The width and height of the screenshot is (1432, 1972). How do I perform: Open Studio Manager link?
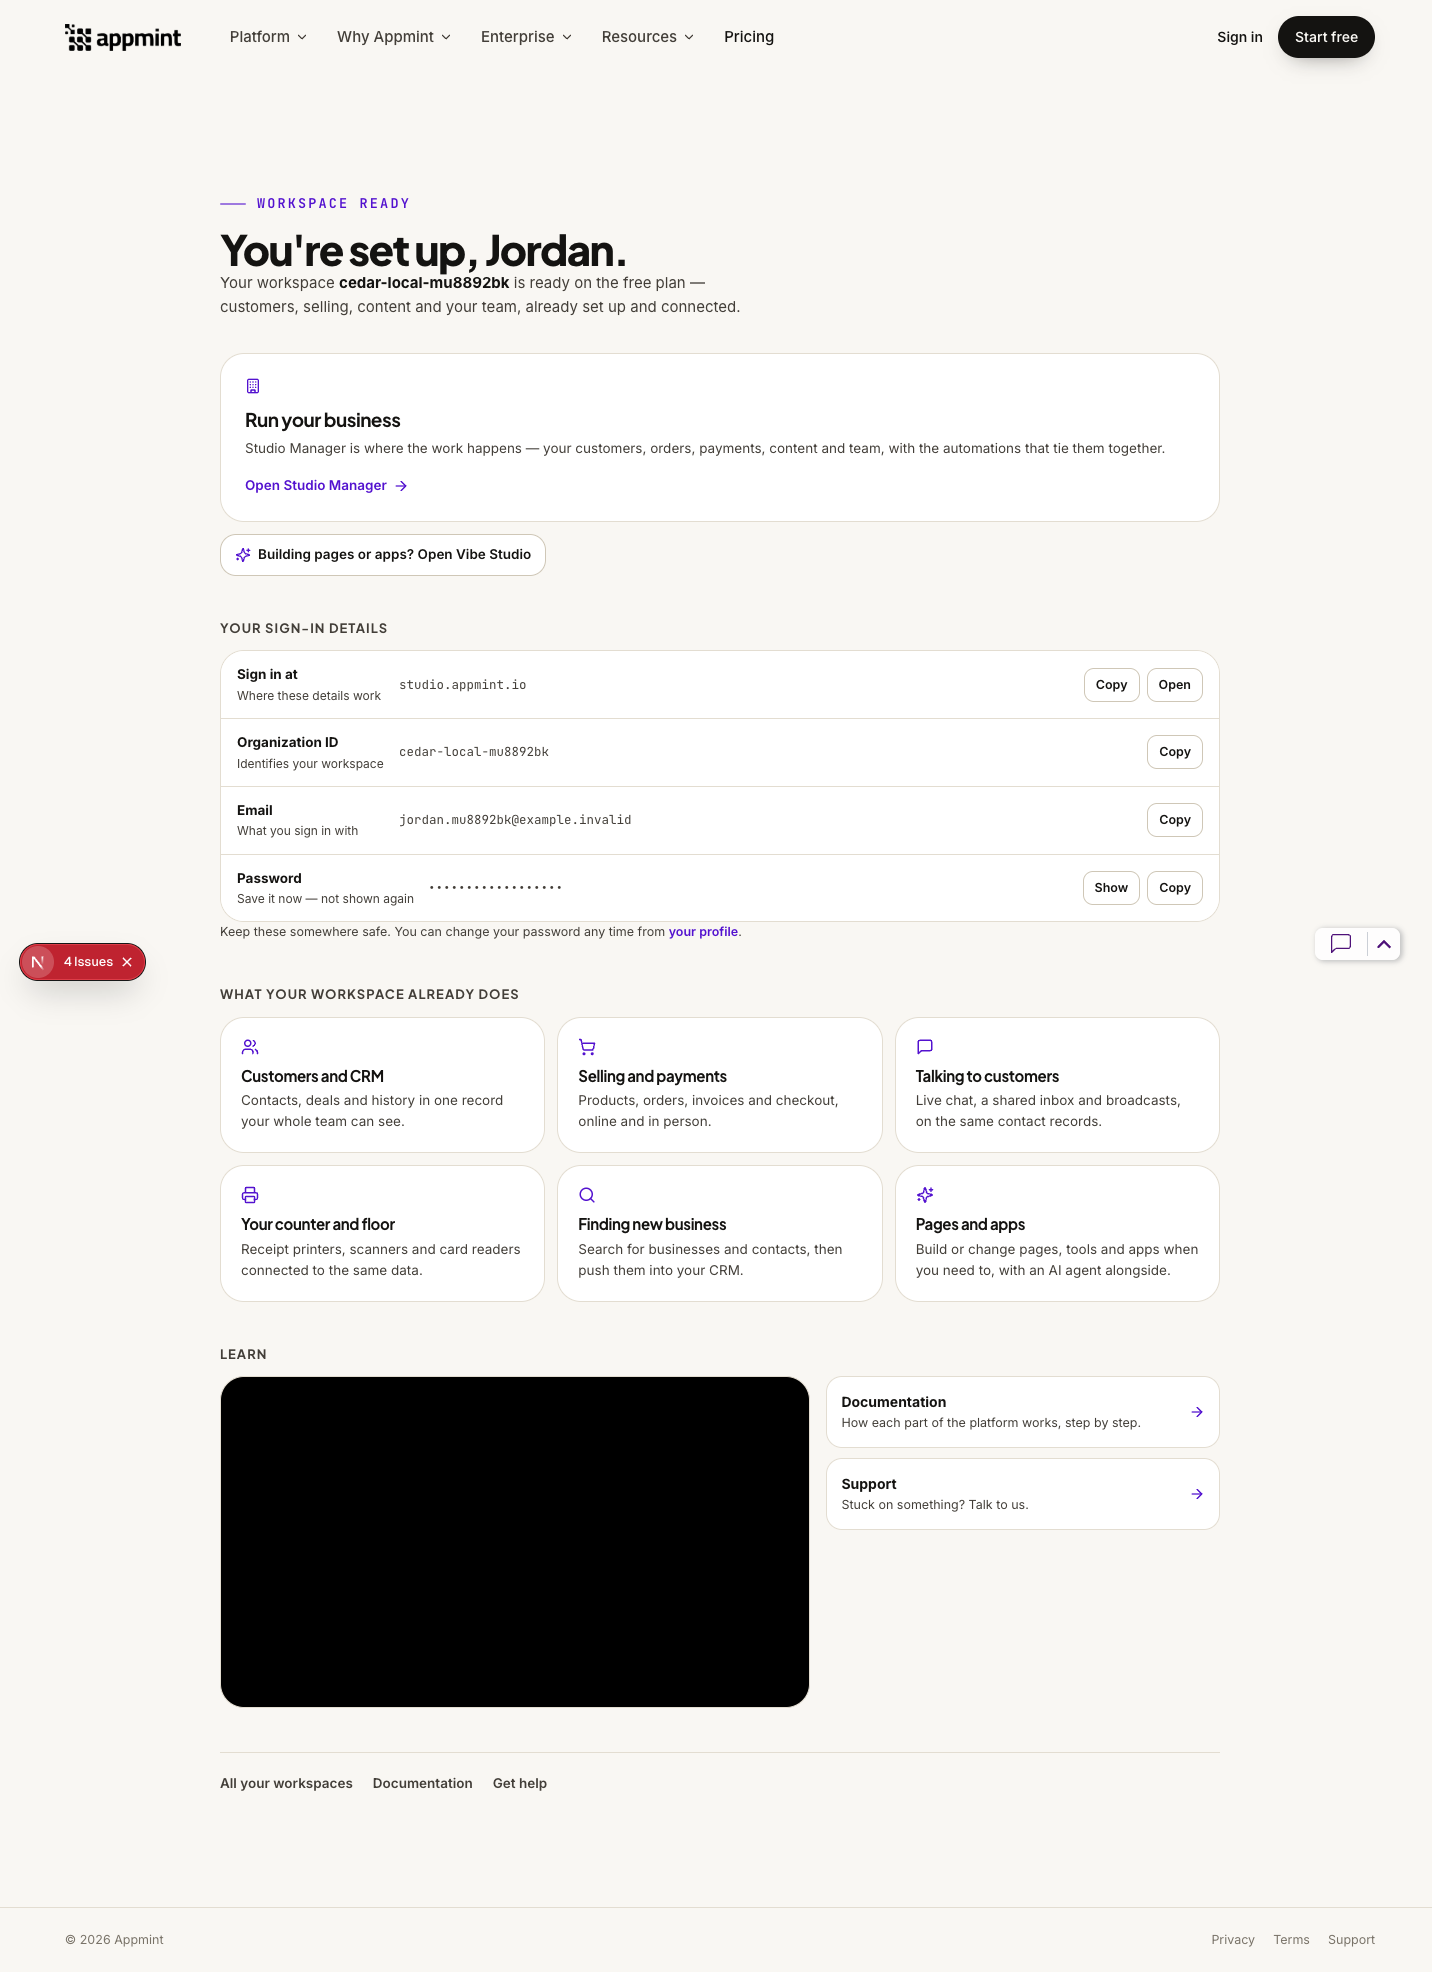coord(326,486)
